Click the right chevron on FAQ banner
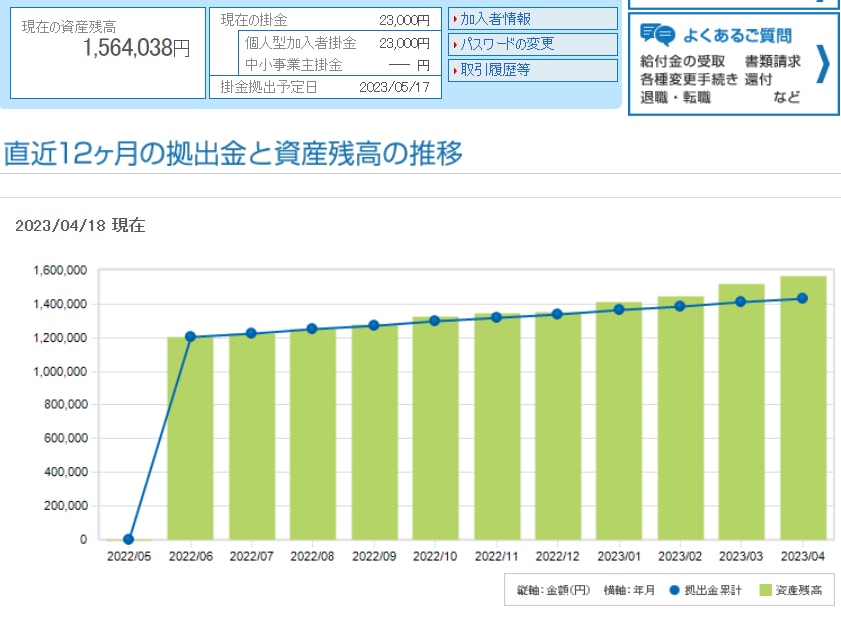The width and height of the screenshot is (841, 618). coord(822,65)
